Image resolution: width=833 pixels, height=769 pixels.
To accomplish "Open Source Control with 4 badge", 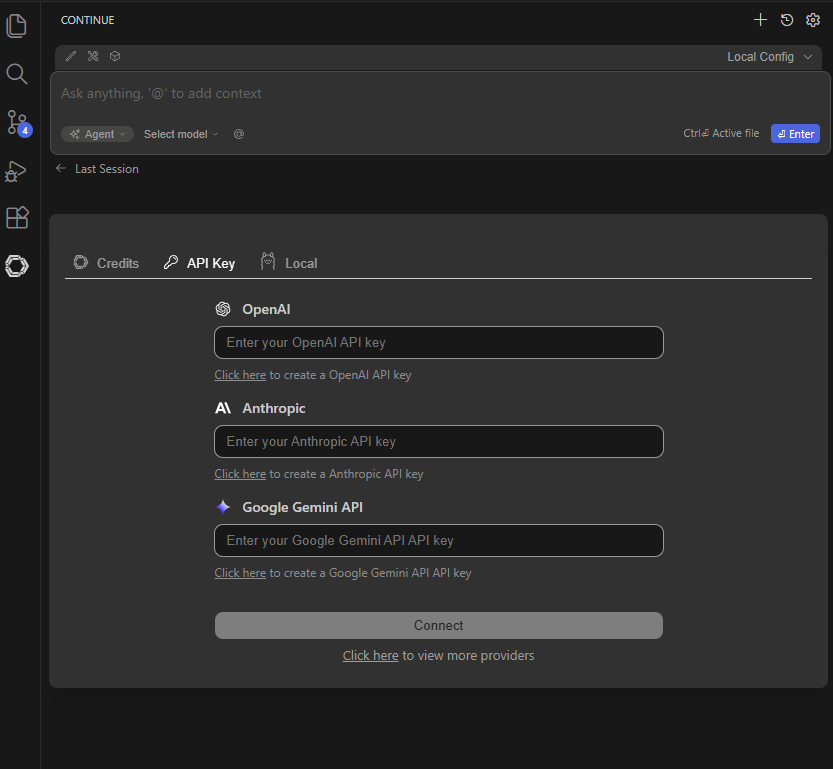I will point(19,123).
